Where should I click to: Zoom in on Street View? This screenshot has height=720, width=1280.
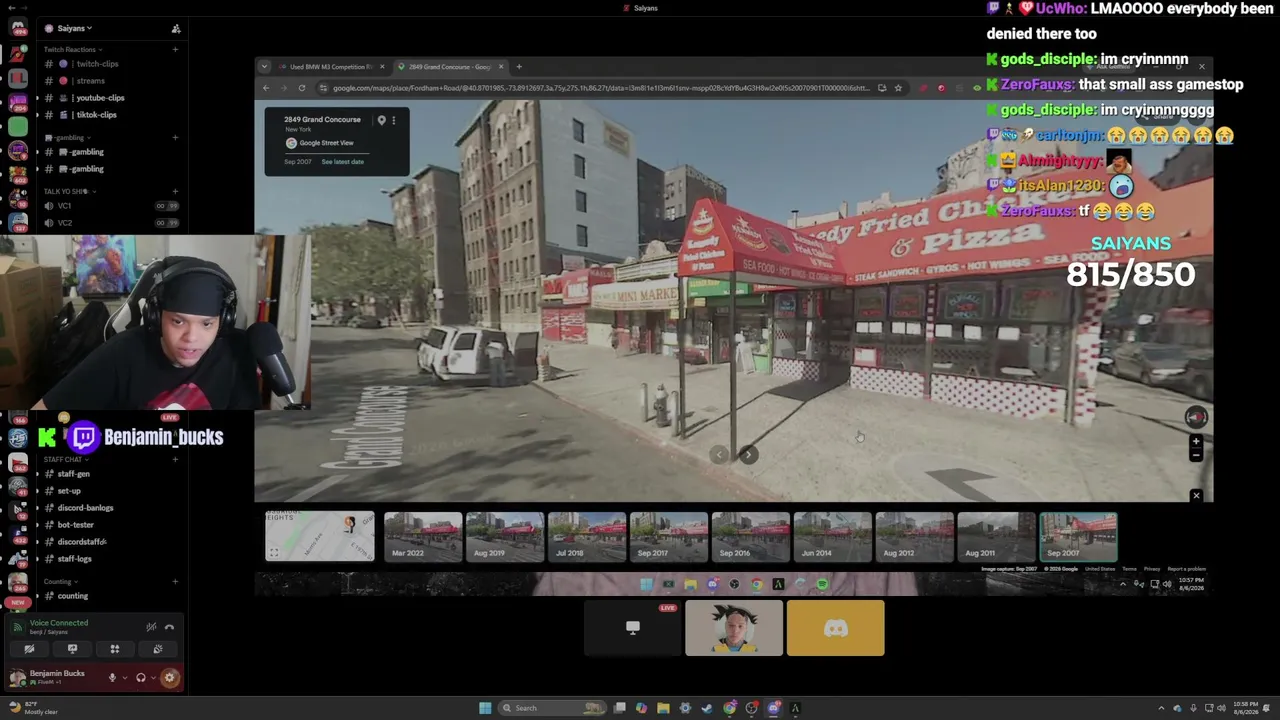[x=1196, y=441]
